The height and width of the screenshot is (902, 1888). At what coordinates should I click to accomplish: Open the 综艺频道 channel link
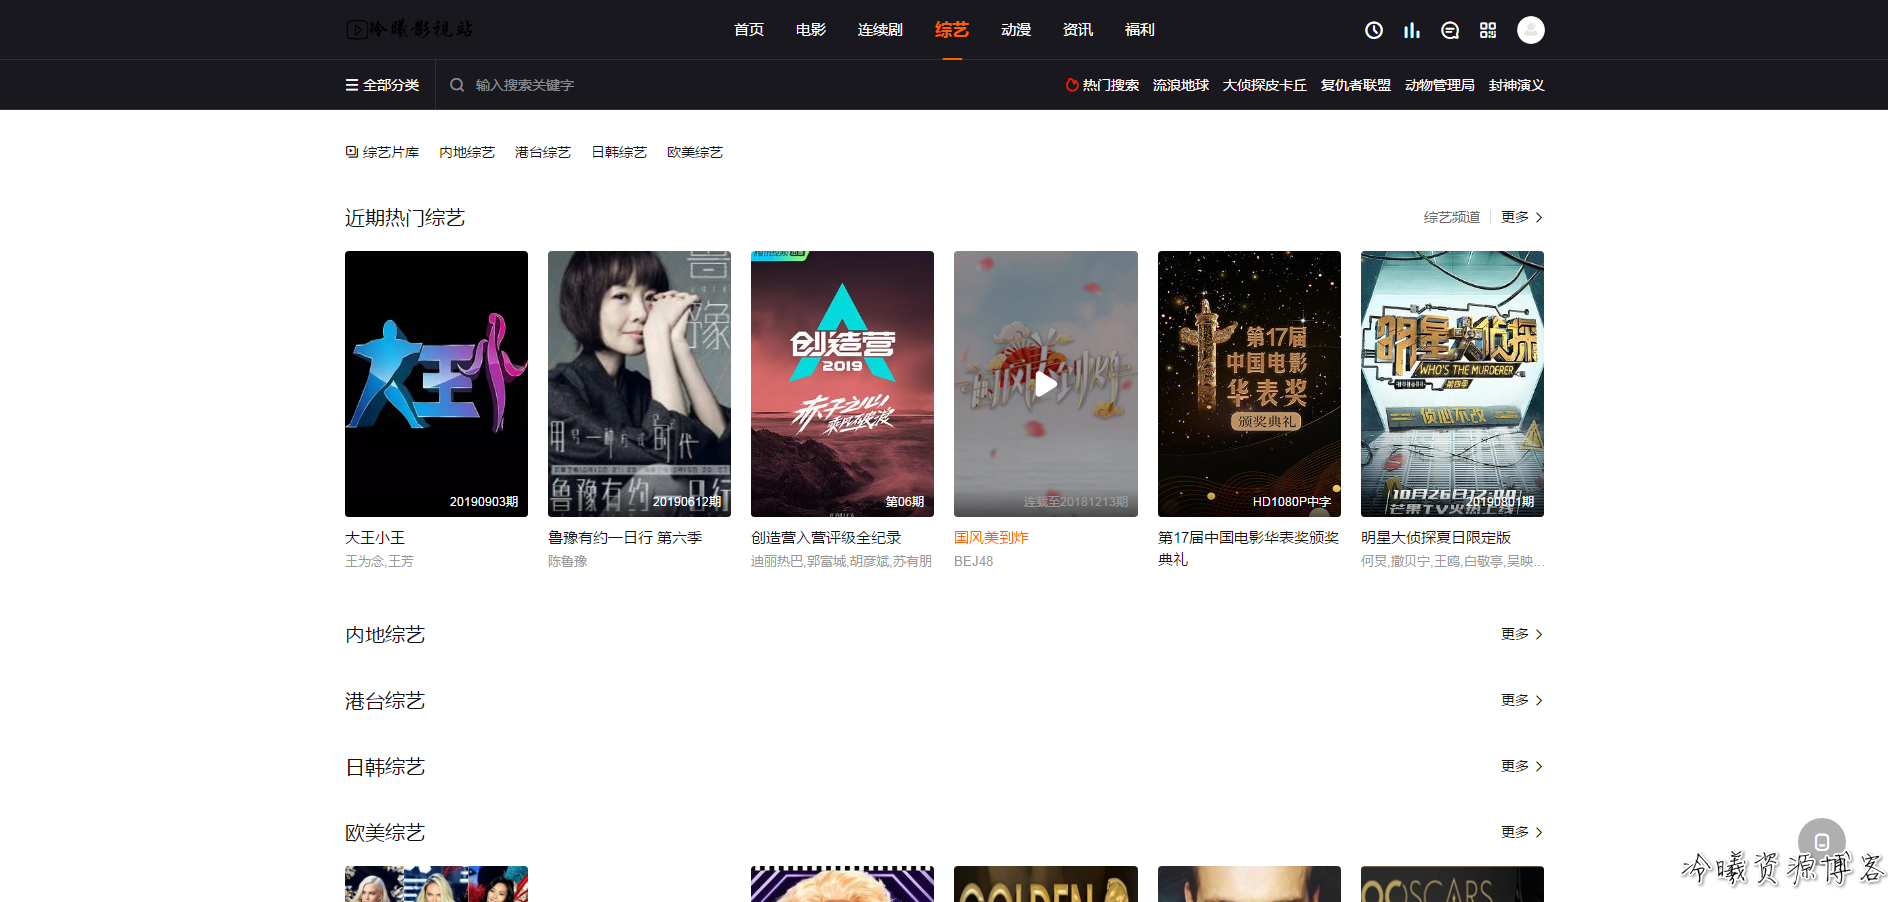coord(1452,217)
